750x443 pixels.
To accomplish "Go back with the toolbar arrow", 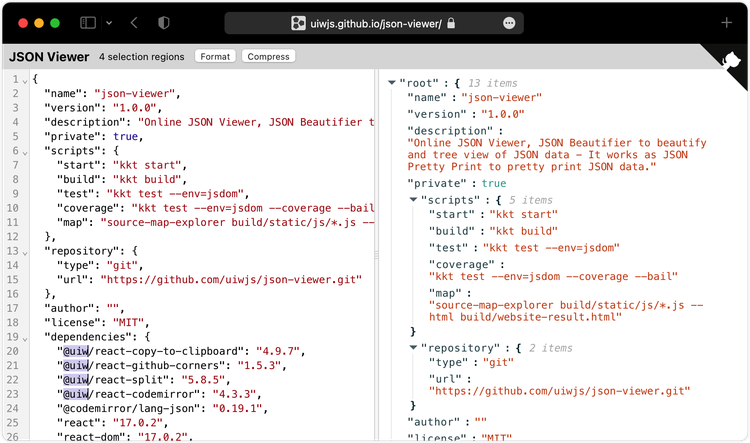I will (134, 22).
